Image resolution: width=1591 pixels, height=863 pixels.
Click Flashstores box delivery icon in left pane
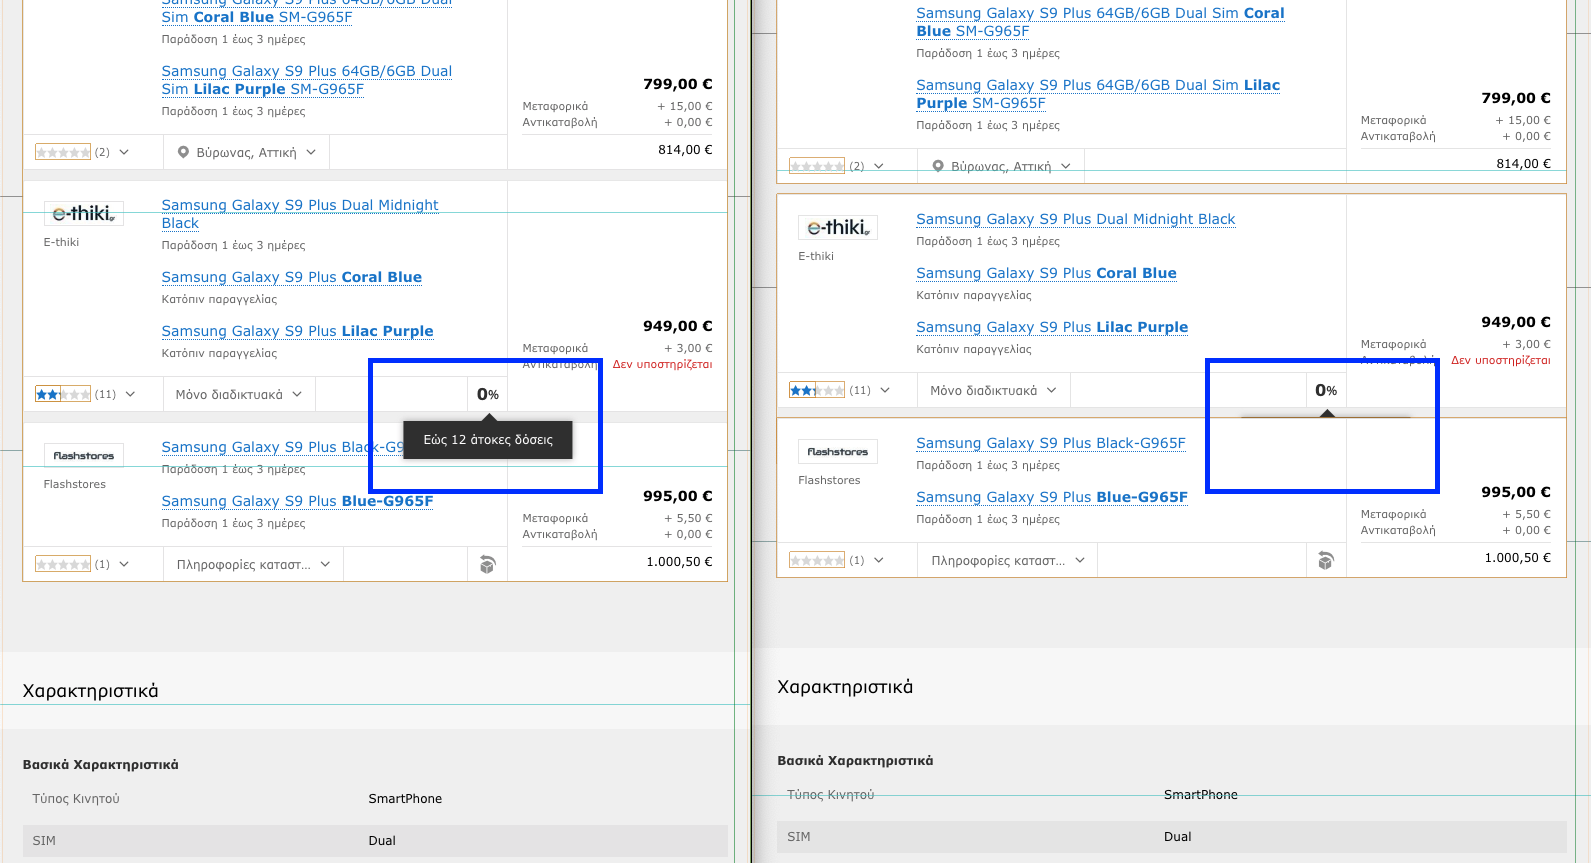(488, 564)
